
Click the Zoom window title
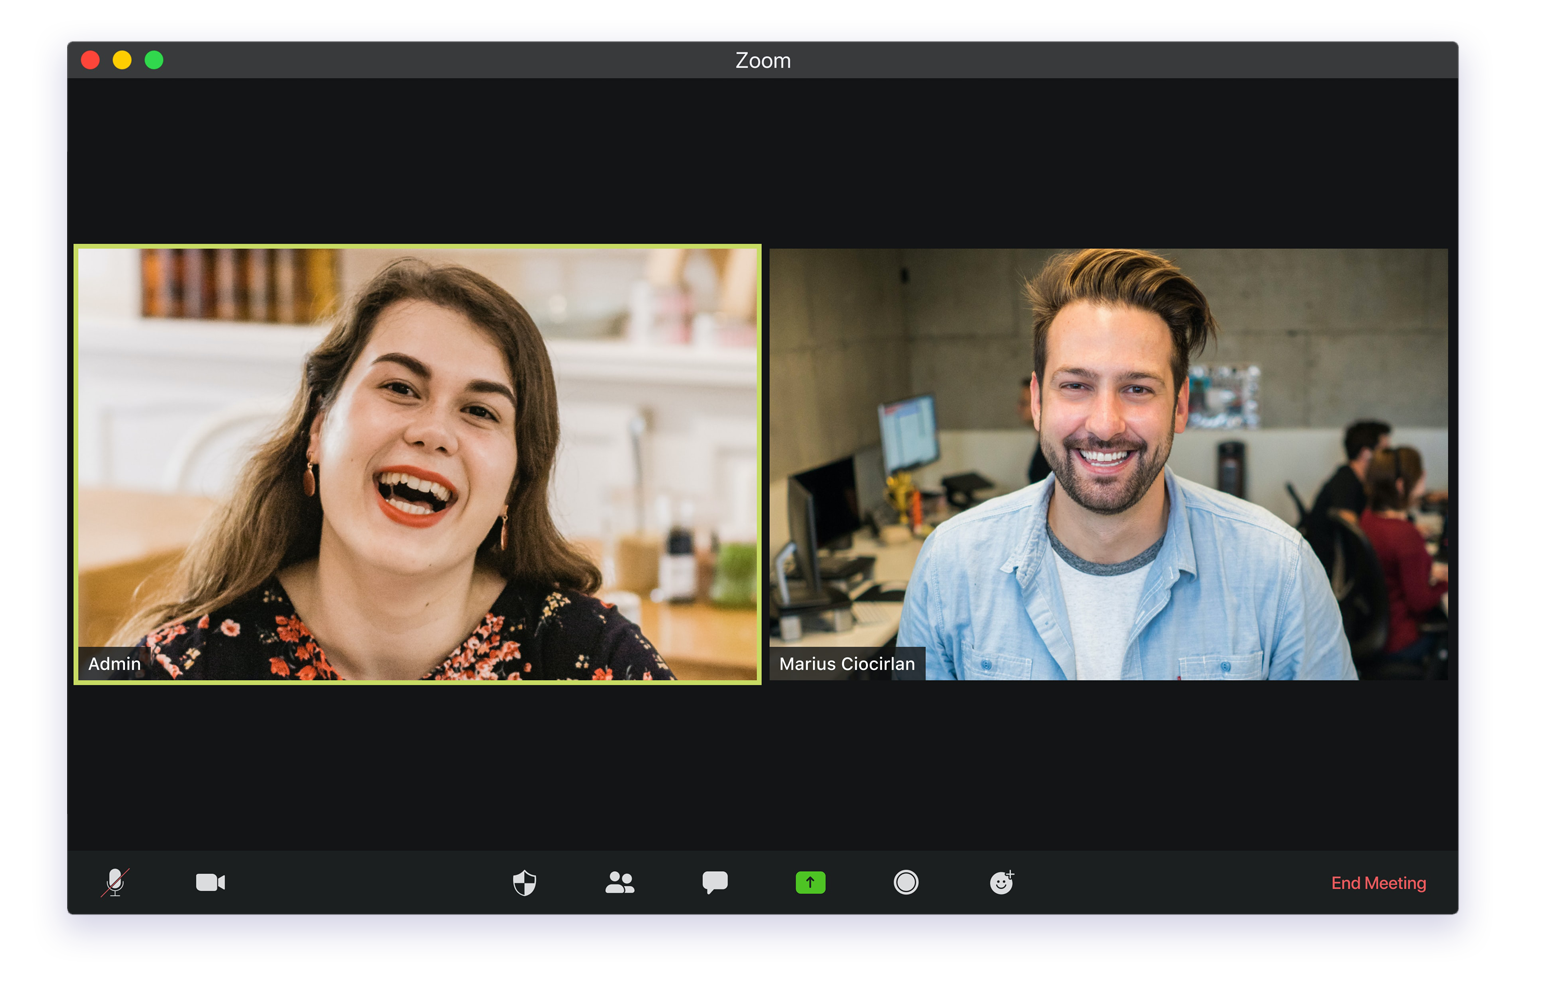click(763, 60)
